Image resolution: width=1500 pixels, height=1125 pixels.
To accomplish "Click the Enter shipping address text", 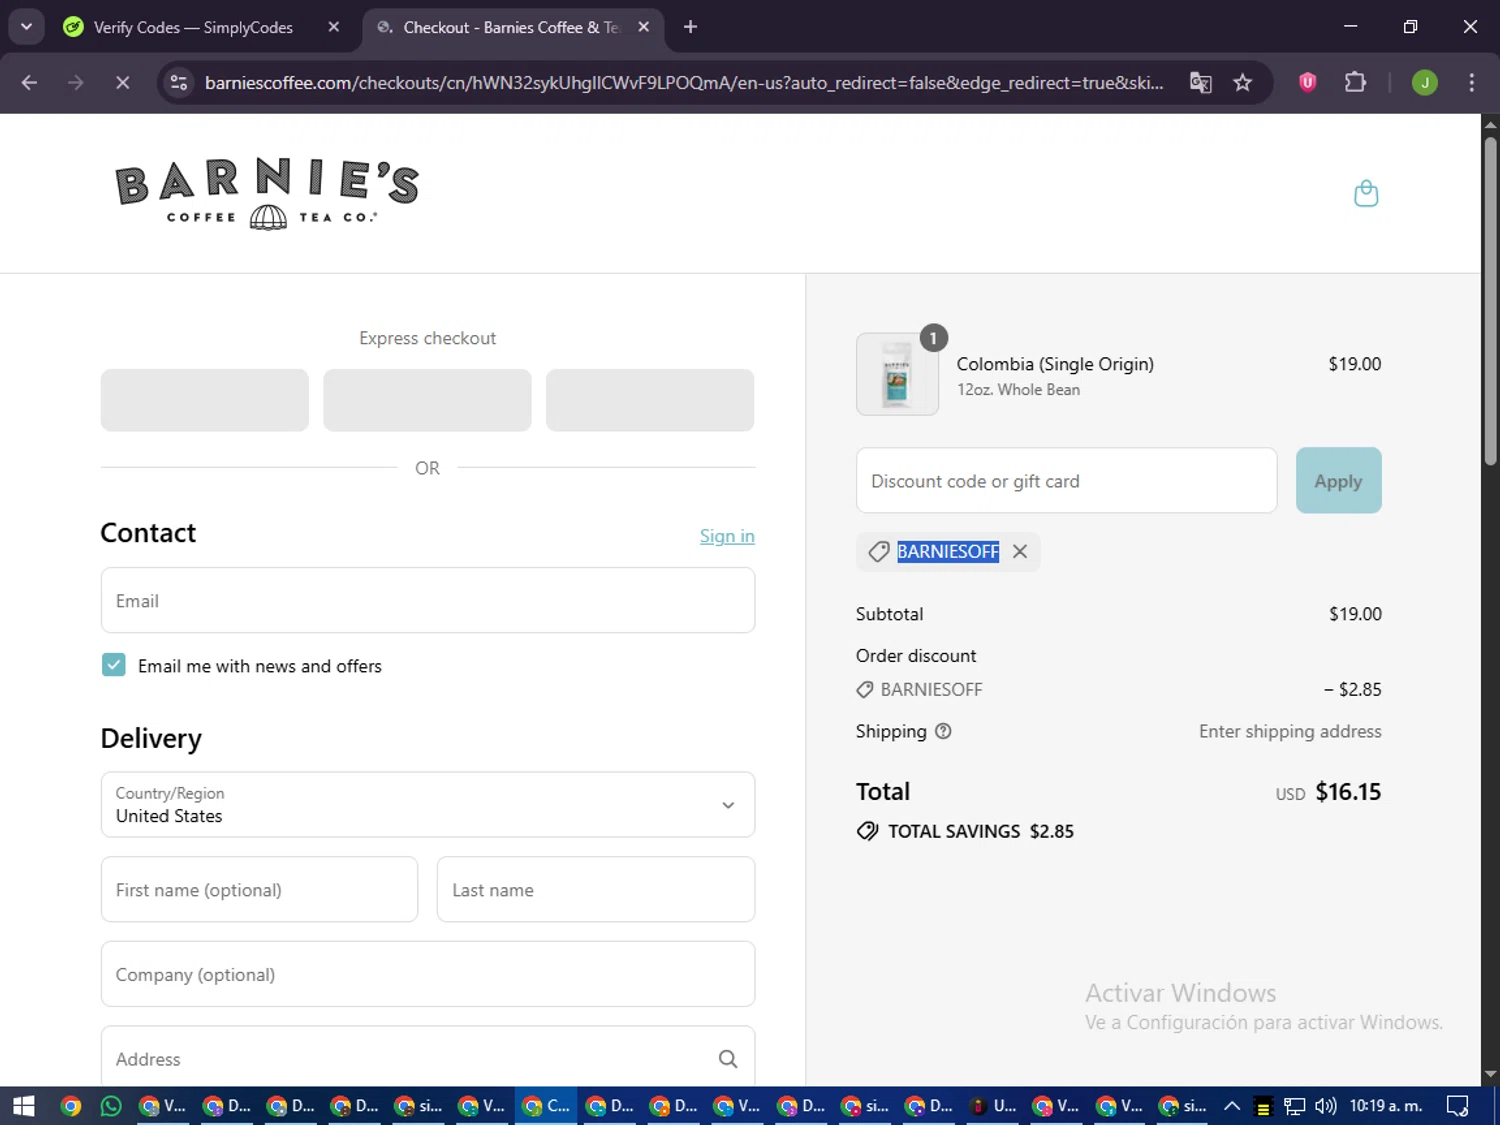I will click(x=1290, y=731).
